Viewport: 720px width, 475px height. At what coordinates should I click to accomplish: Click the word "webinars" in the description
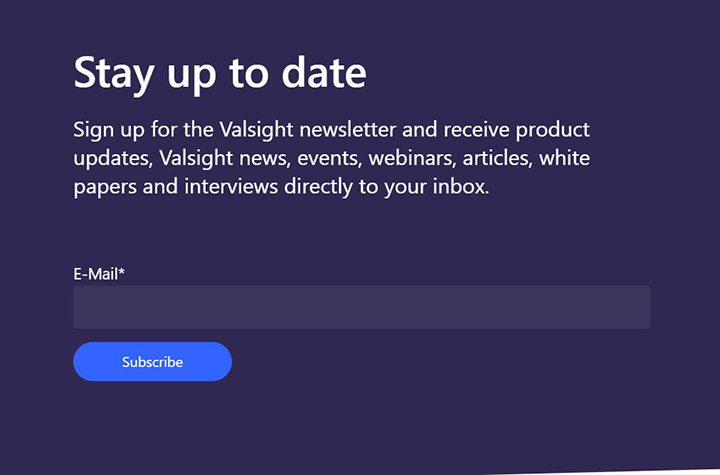pos(412,158)
